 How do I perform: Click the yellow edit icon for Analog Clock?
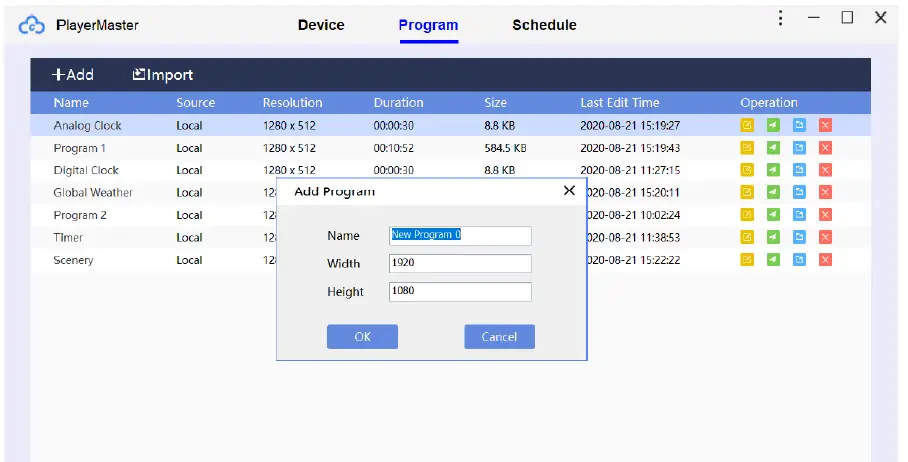point(747,125)
